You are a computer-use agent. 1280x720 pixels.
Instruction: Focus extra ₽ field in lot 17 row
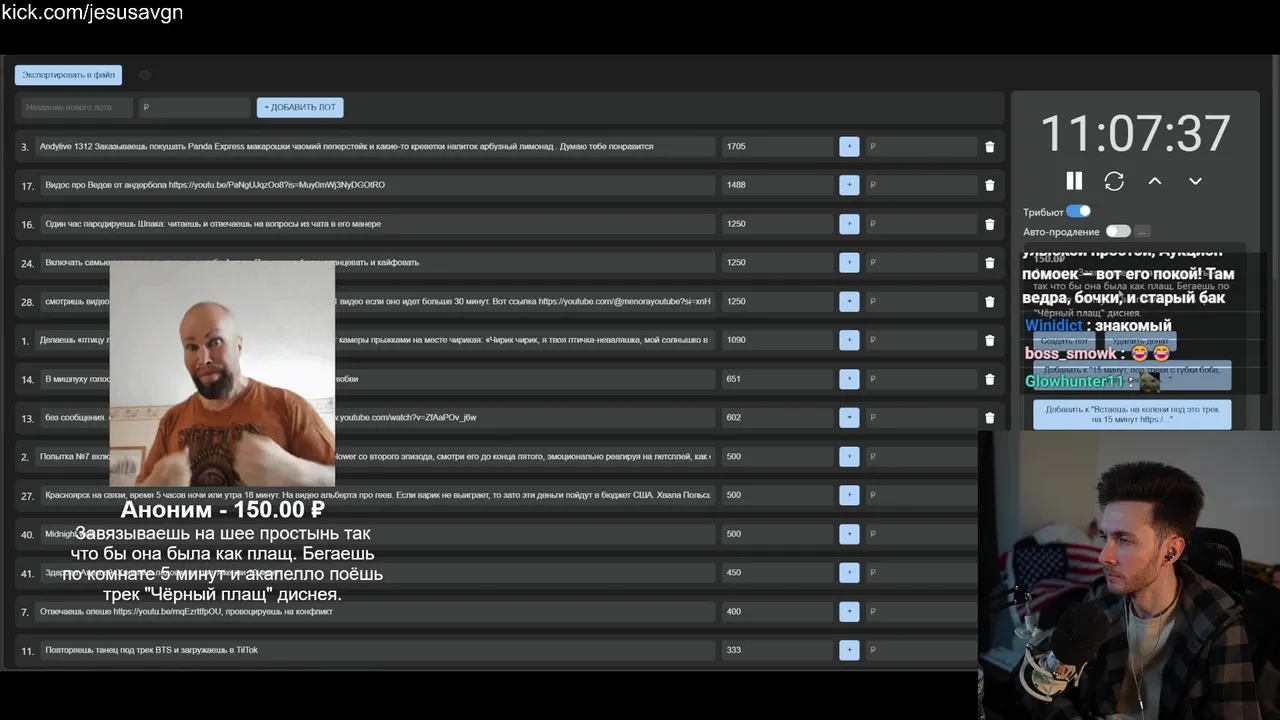pos(921,185)
